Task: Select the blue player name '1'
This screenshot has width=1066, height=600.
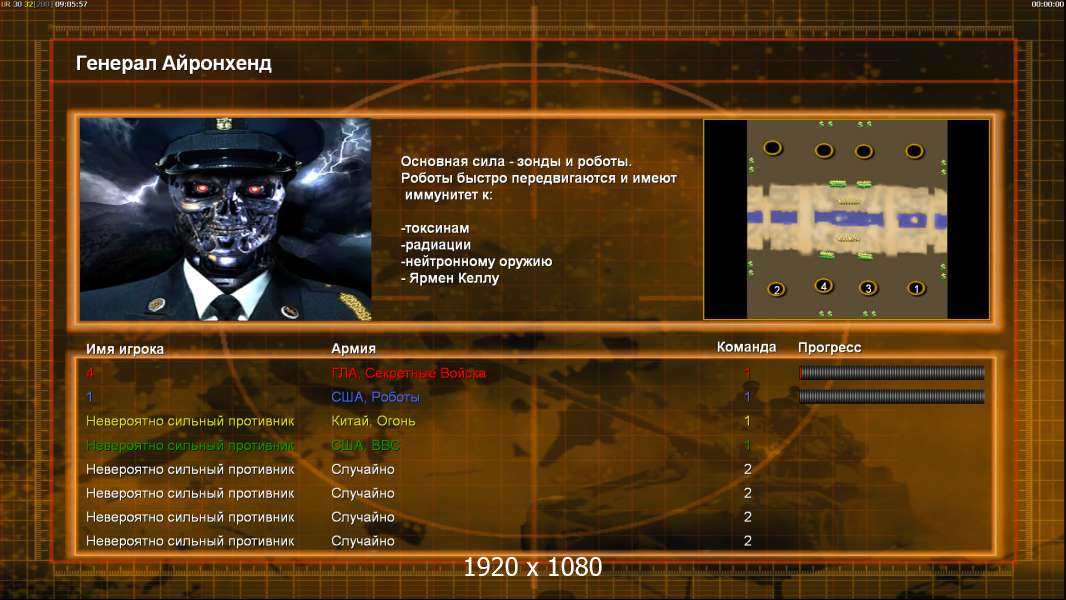Action: [90, 396]
